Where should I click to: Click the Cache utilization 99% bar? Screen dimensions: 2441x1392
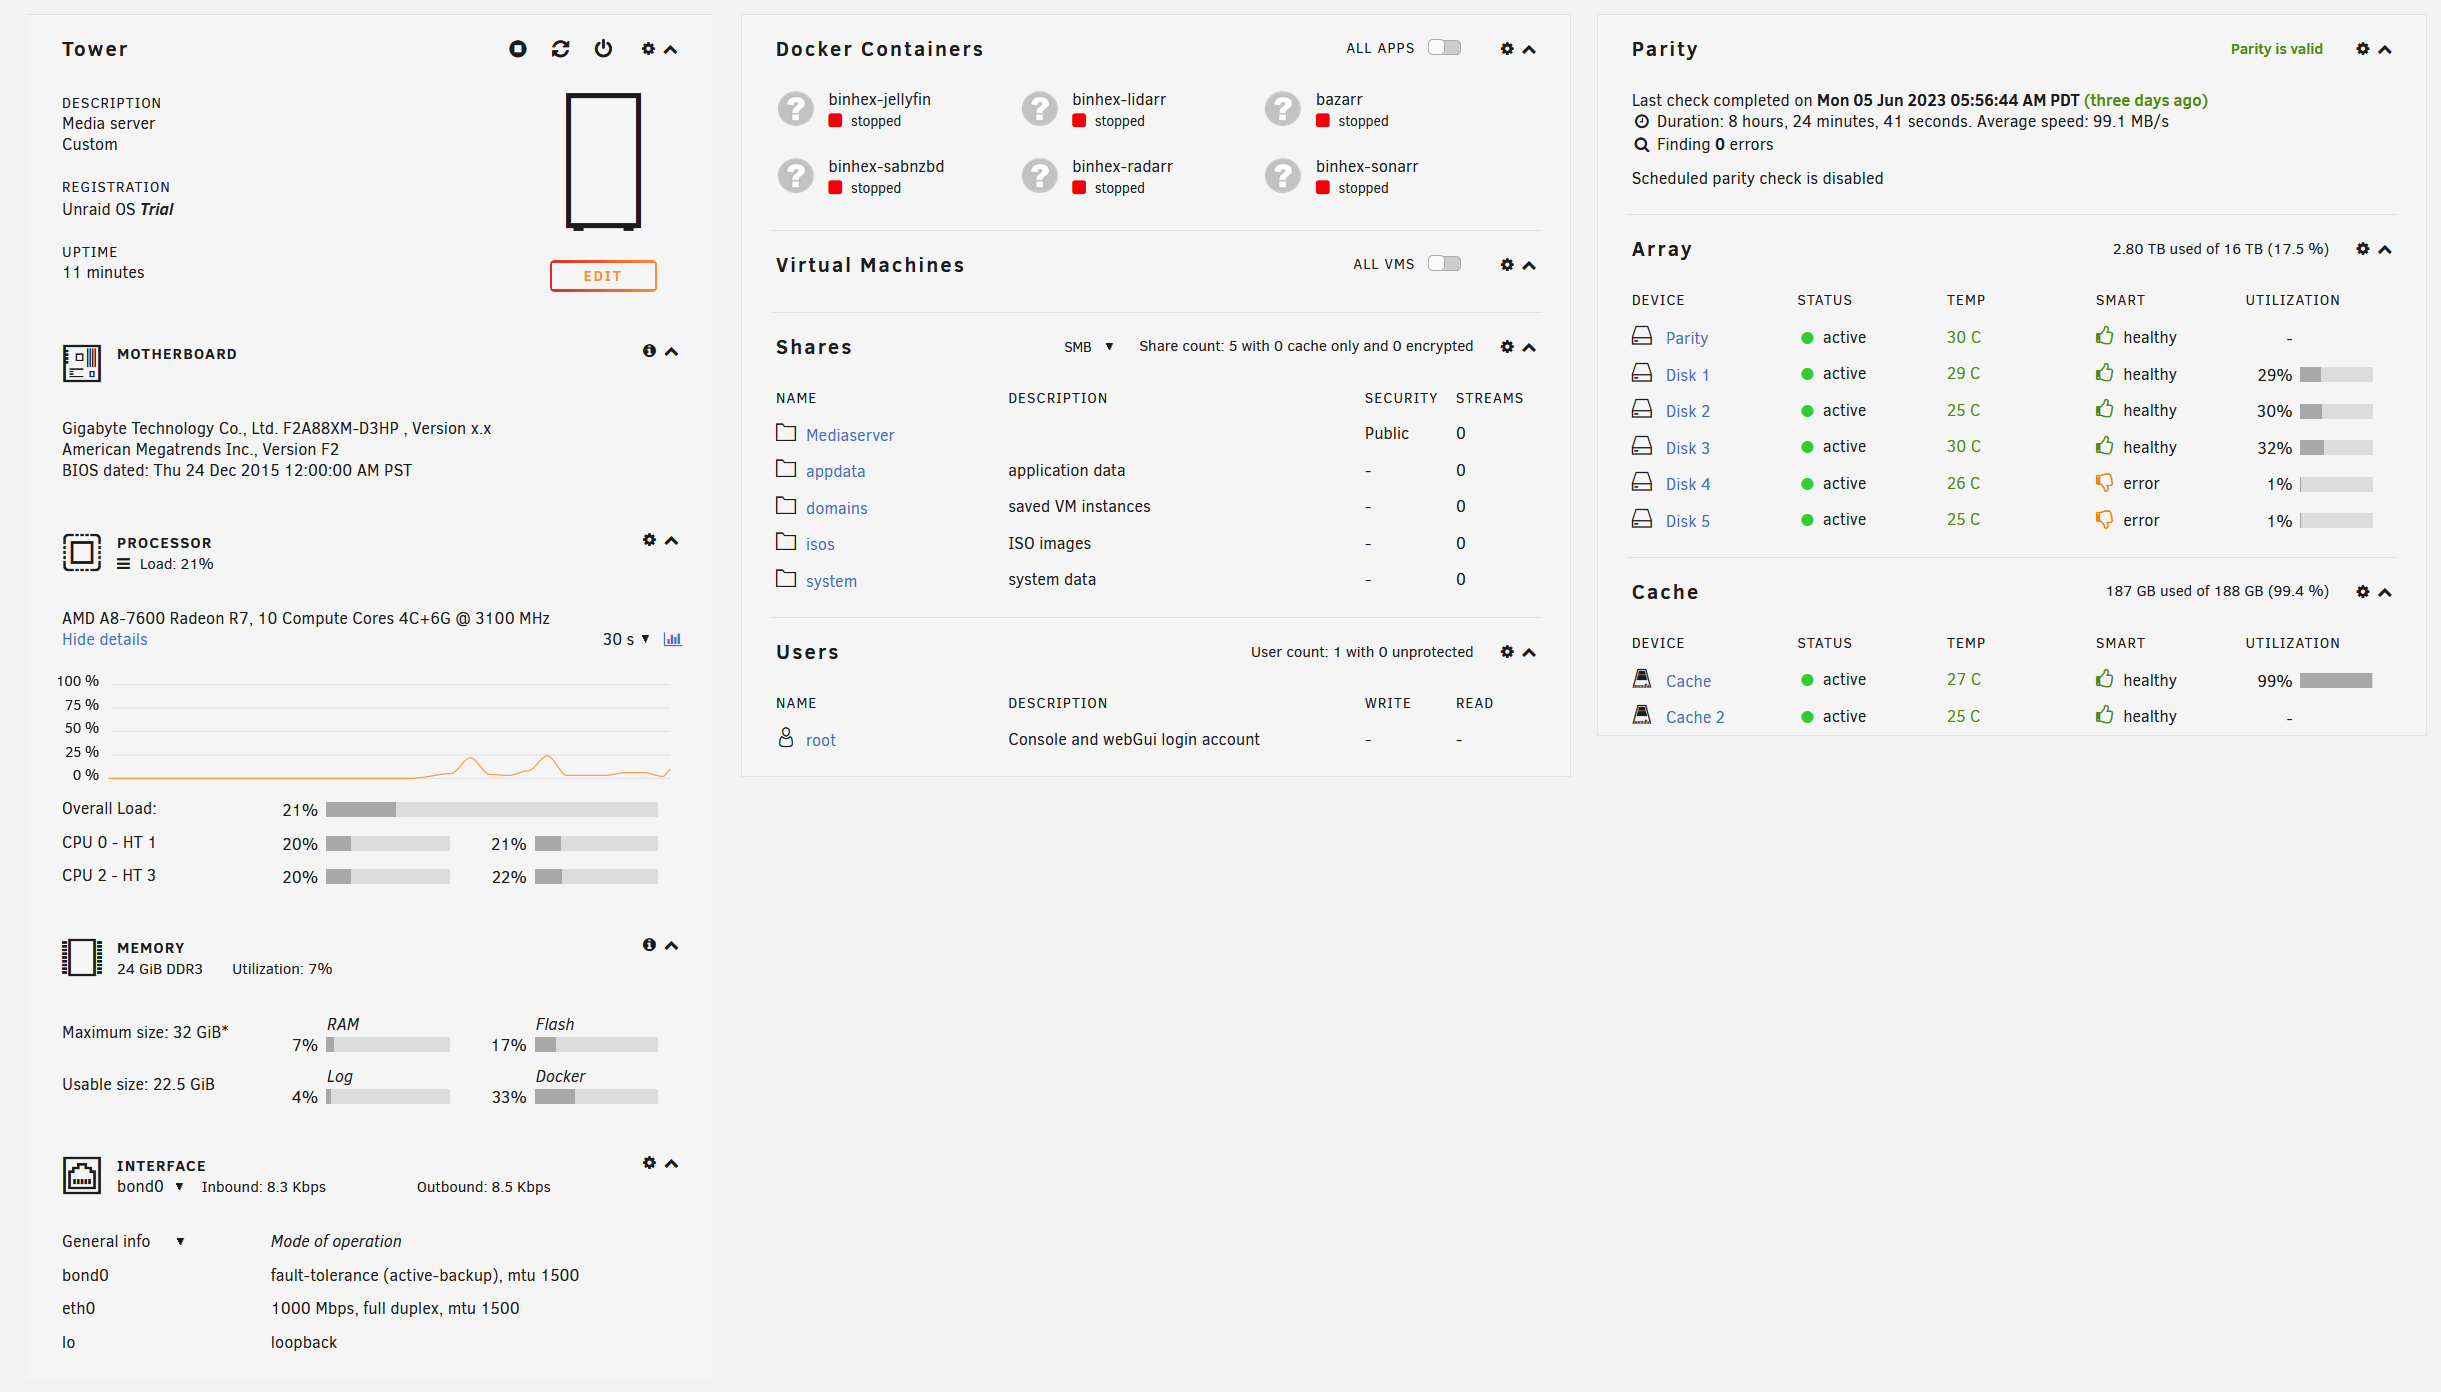pos(2336,681)
